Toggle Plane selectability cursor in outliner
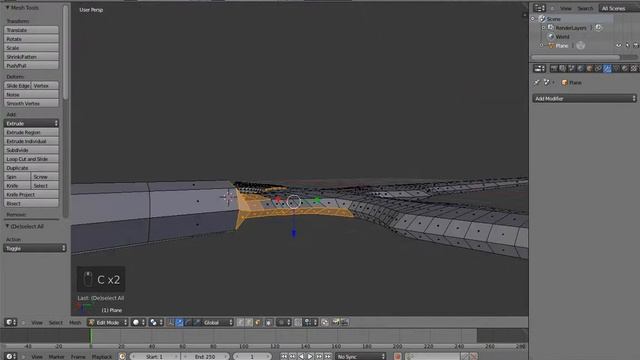The width and height of the screenshot is (640, 360). 627,45
